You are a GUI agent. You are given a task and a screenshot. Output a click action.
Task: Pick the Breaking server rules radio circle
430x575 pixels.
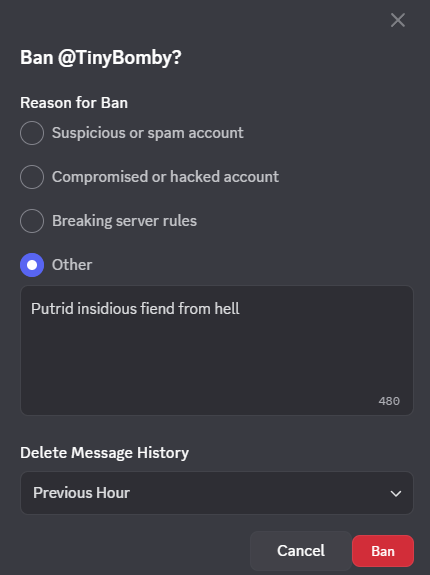click(32, 221)
